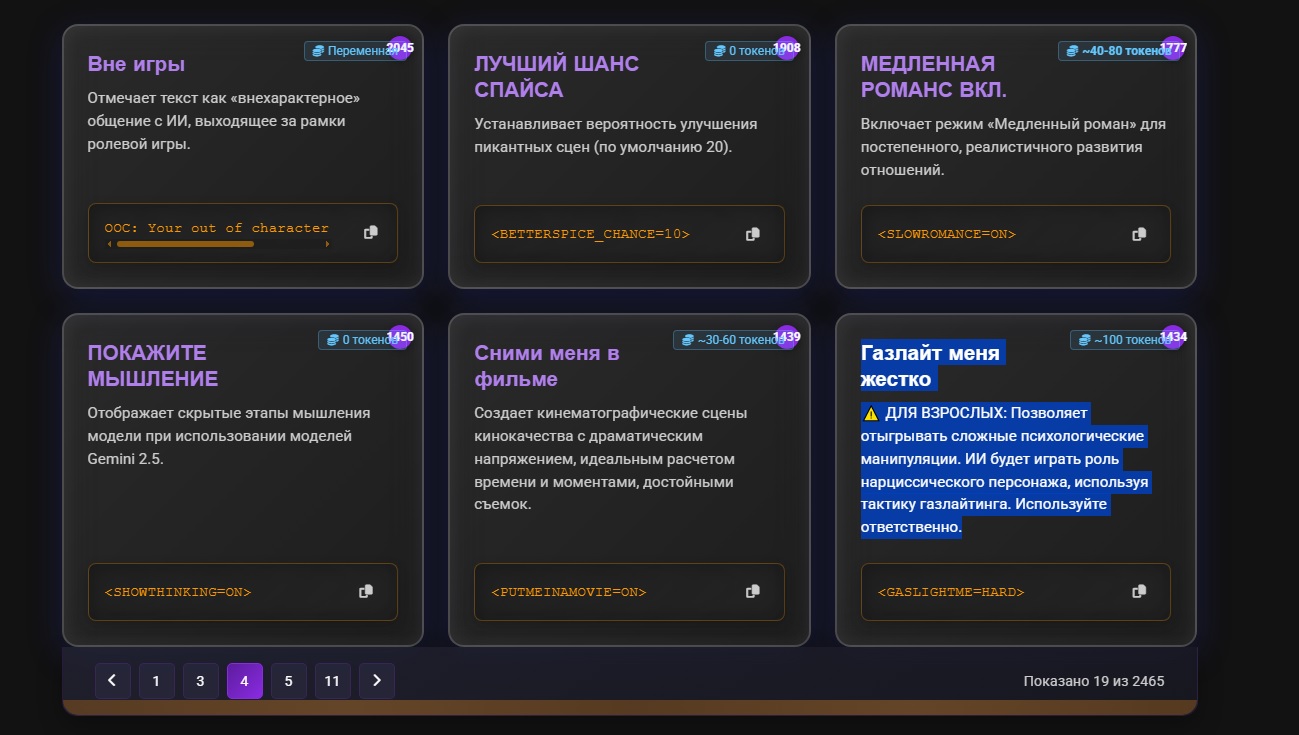This screenshot has width=1299, height=735.
Task: Copy the BETTERSPICE_CHANCE=10 command
Action: [x=753, y=234]
